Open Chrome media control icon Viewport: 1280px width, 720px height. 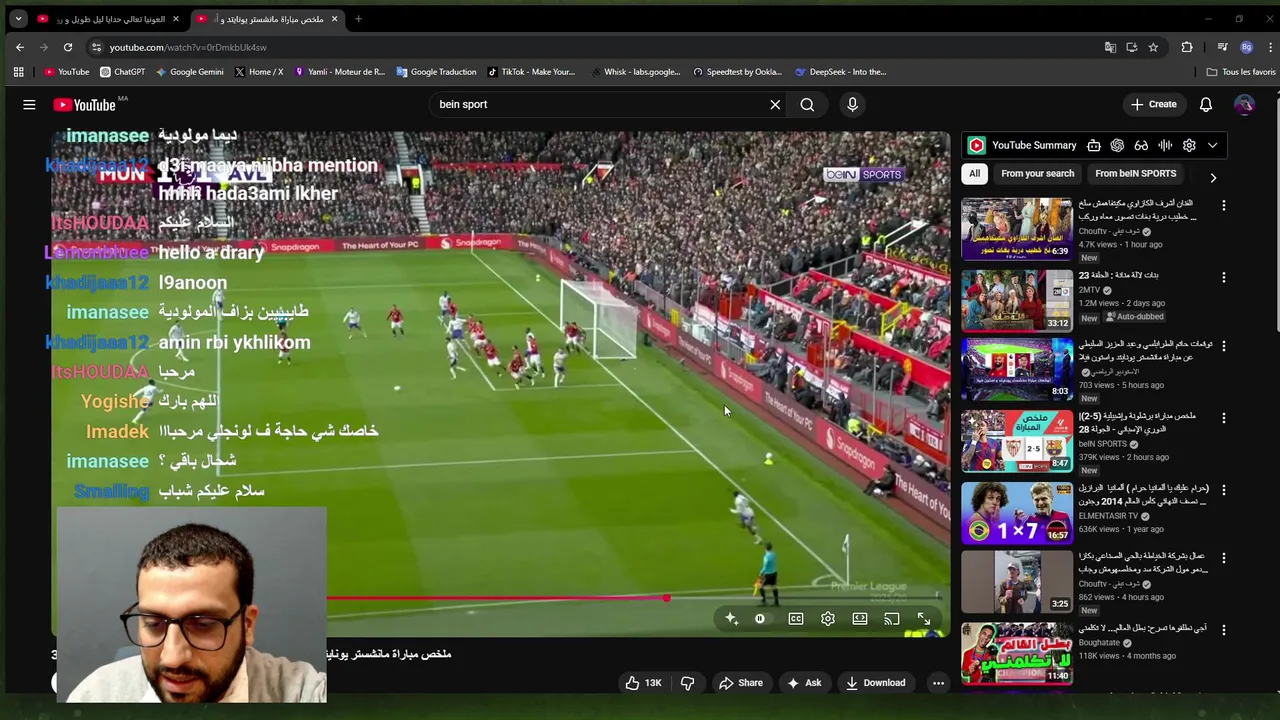(x=1222, y=47)
